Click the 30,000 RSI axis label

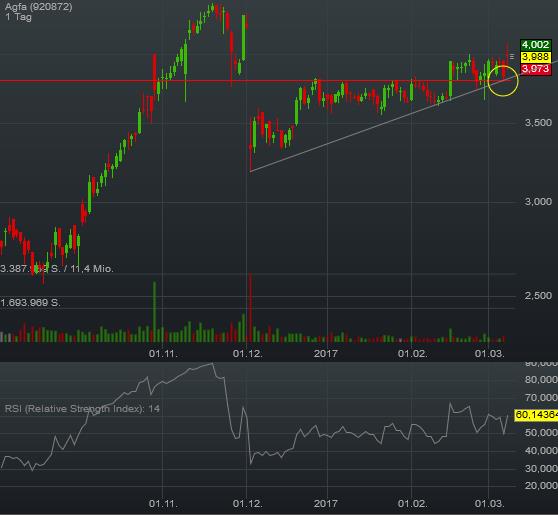(x=541, y=468)
